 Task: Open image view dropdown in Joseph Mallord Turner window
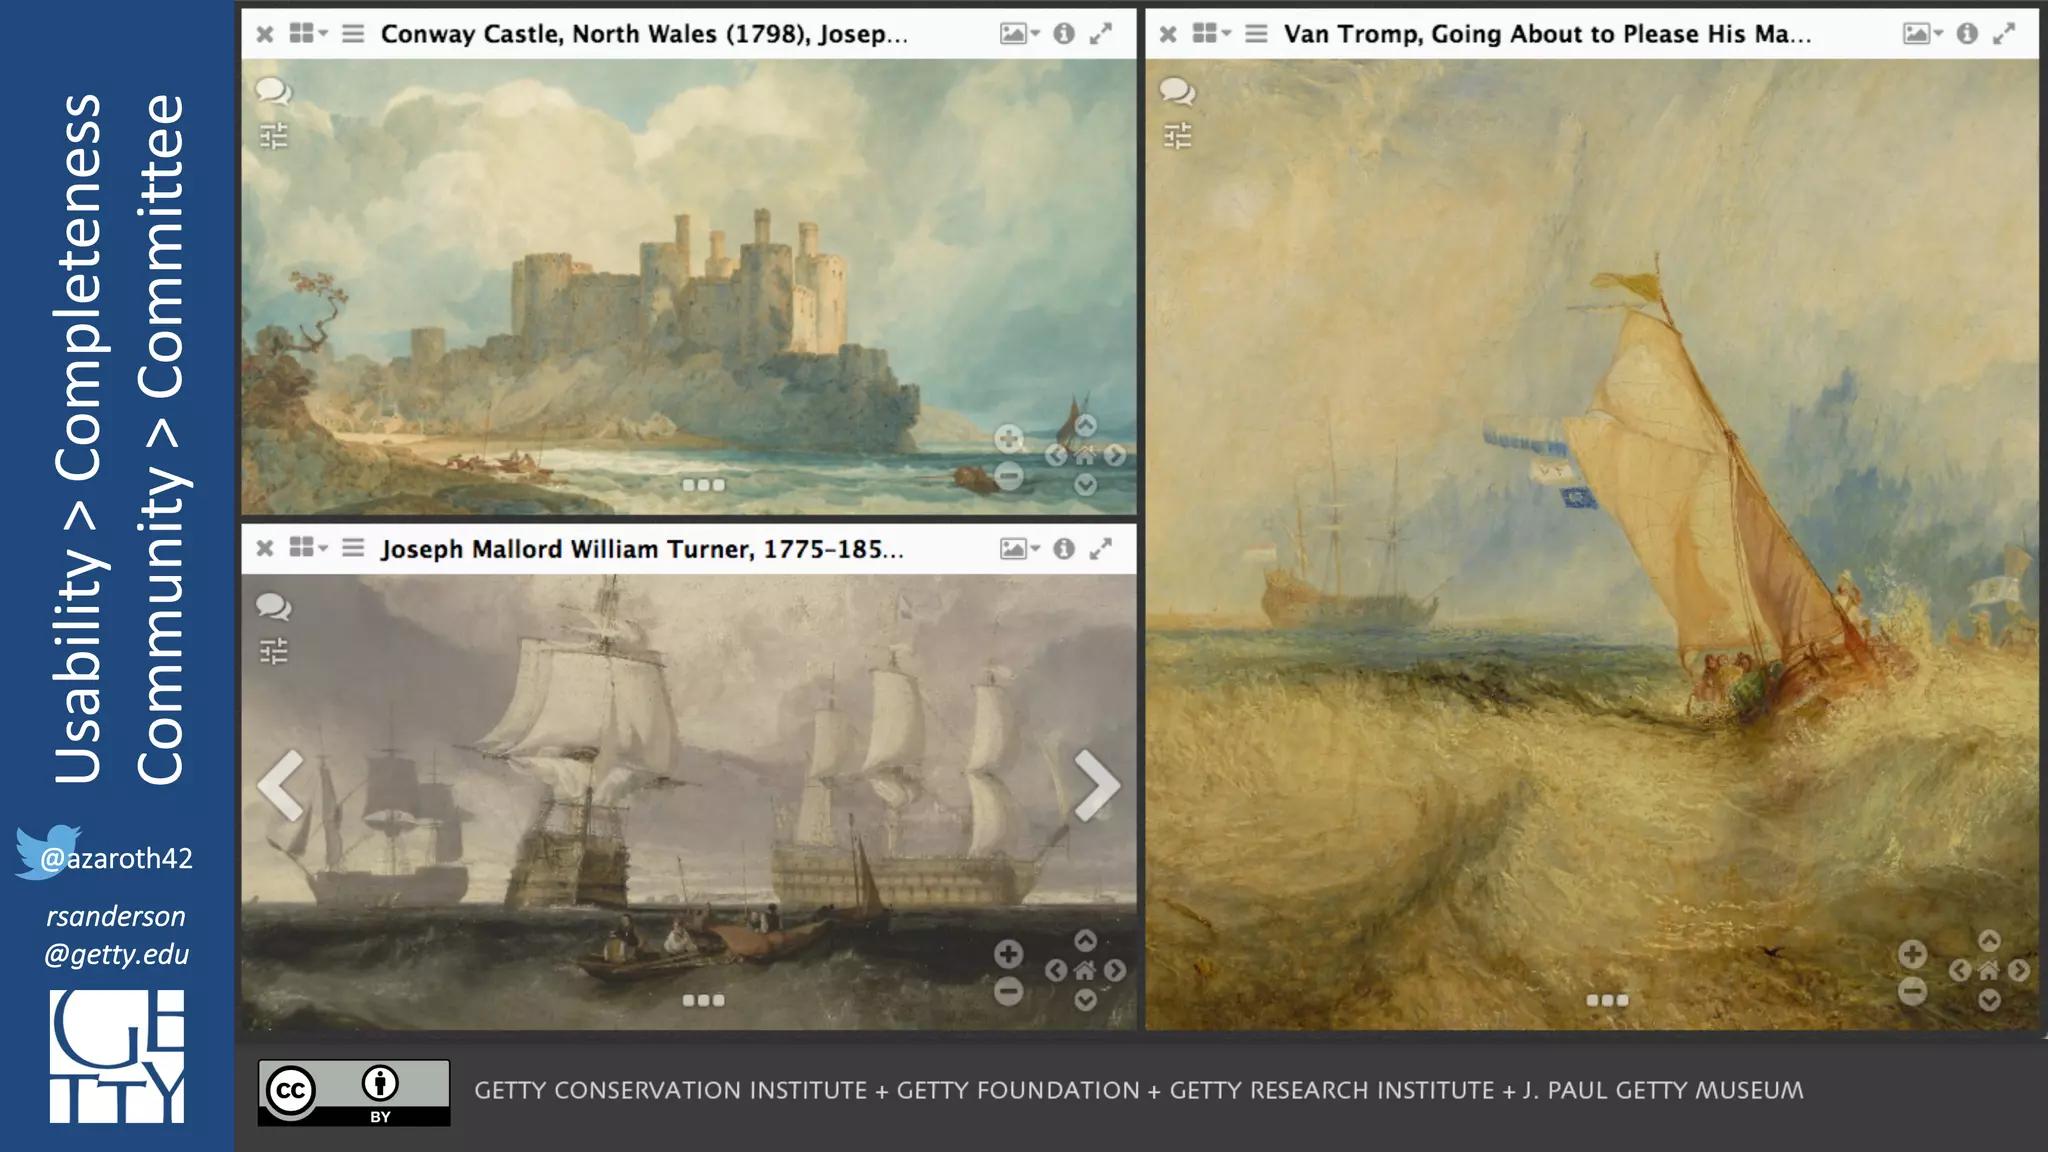[1020, 549]
